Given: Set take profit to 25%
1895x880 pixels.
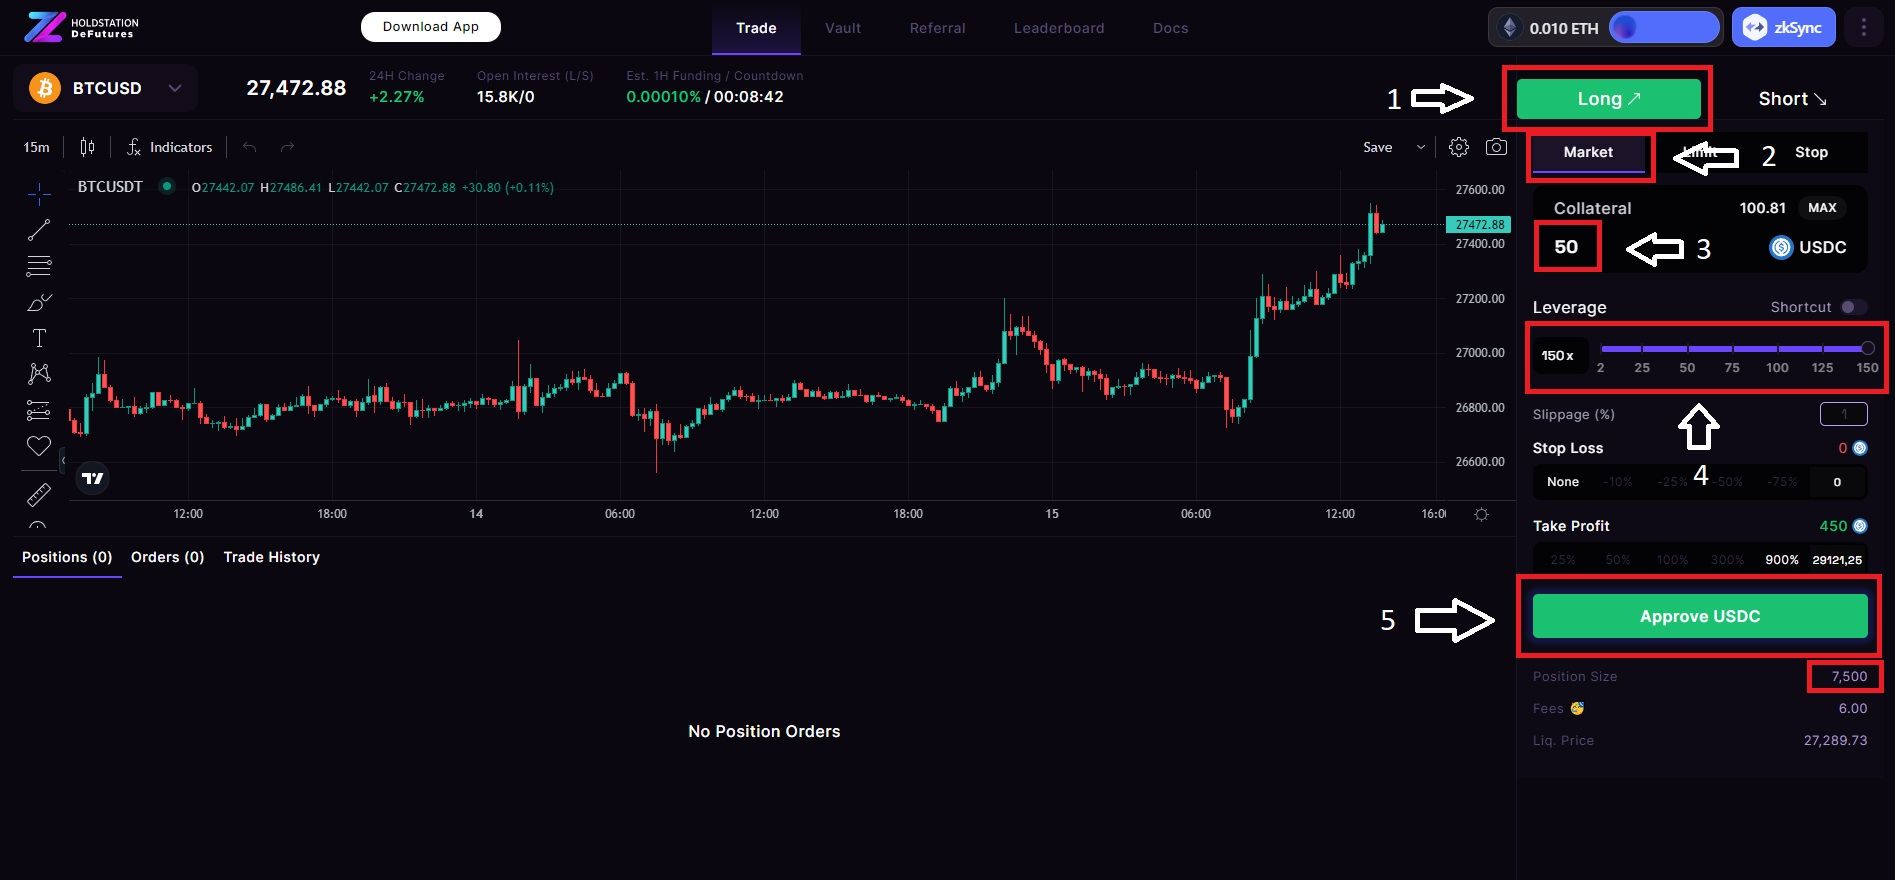Looking at the screenshot, I should click(1563, 560).
